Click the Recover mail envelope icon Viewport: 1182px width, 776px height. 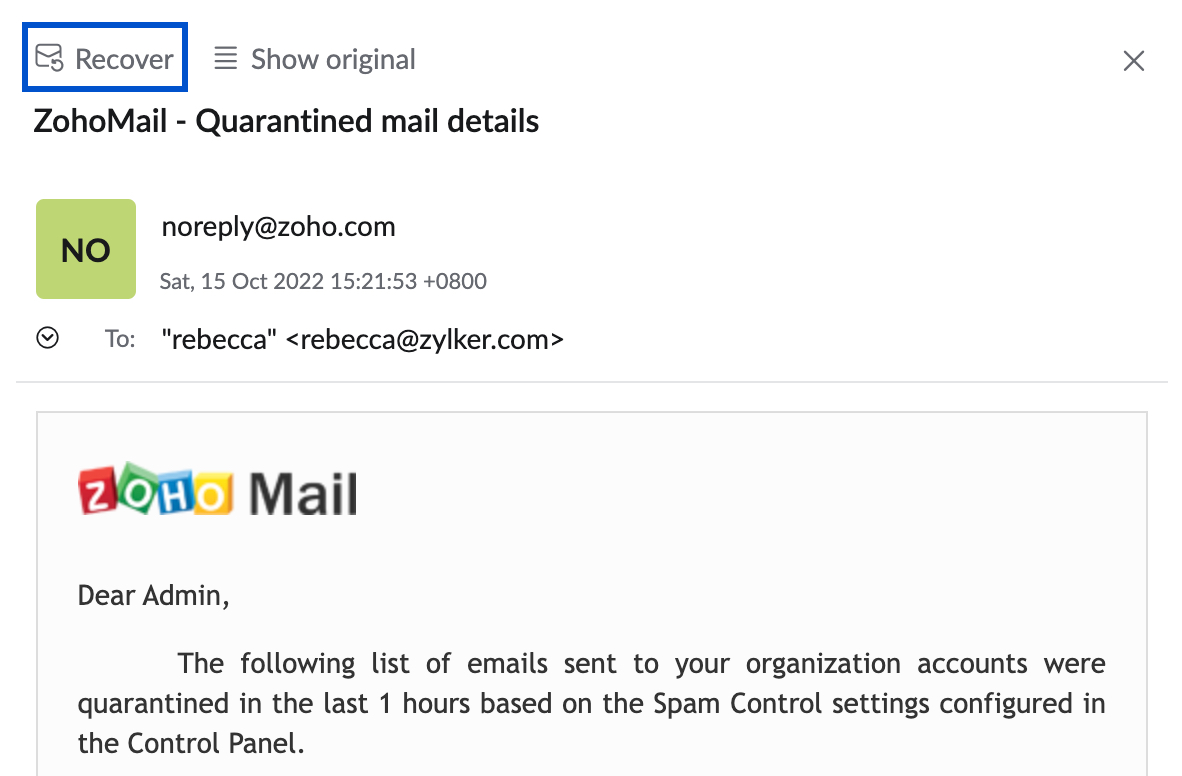[x=50, y=58]
